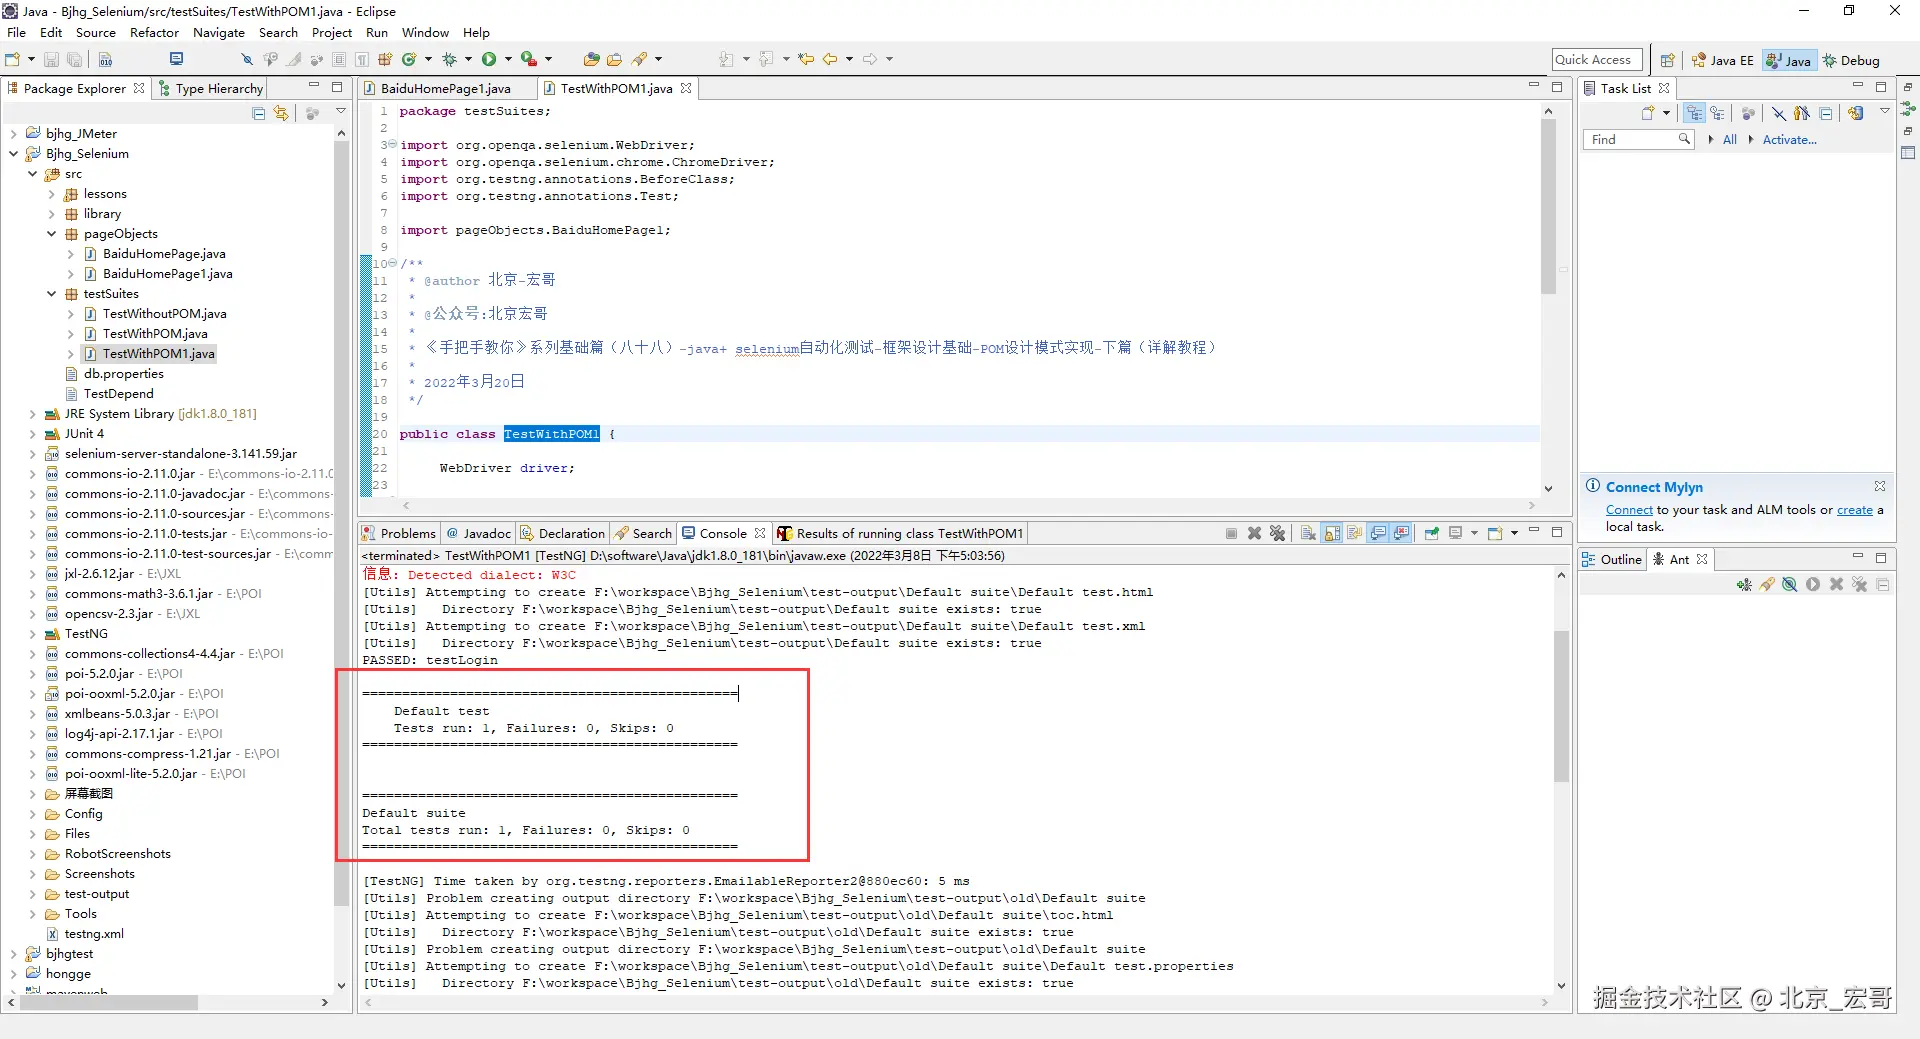
Task: Open the Refactor menu
Action: pos(154,33)
